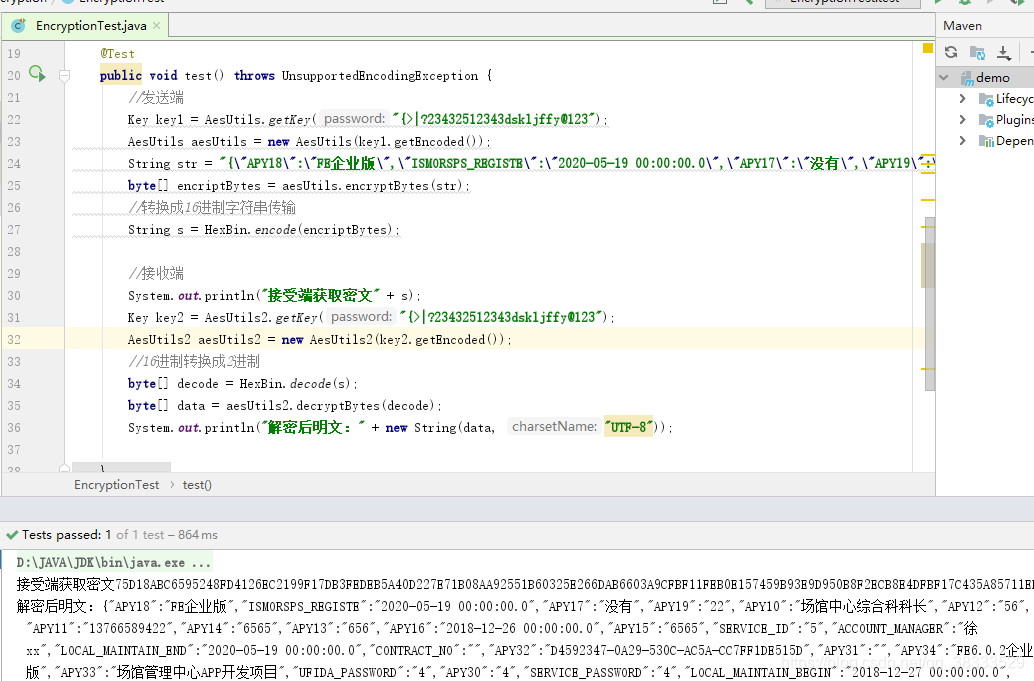The image size is (1034, 681).
Task: Collapse the test() method fold marker at line 20
Action: (65, 76)
